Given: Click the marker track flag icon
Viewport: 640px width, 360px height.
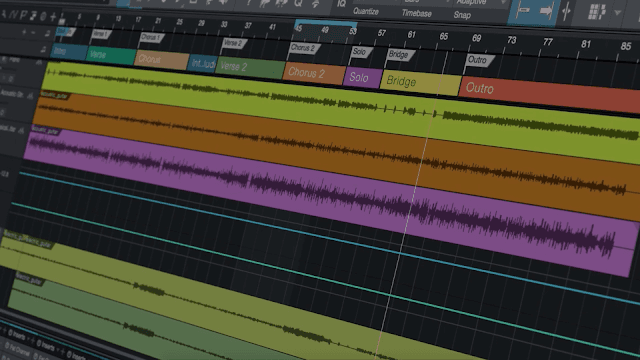Looking at the screenshot, I should [x=47, y=34].
